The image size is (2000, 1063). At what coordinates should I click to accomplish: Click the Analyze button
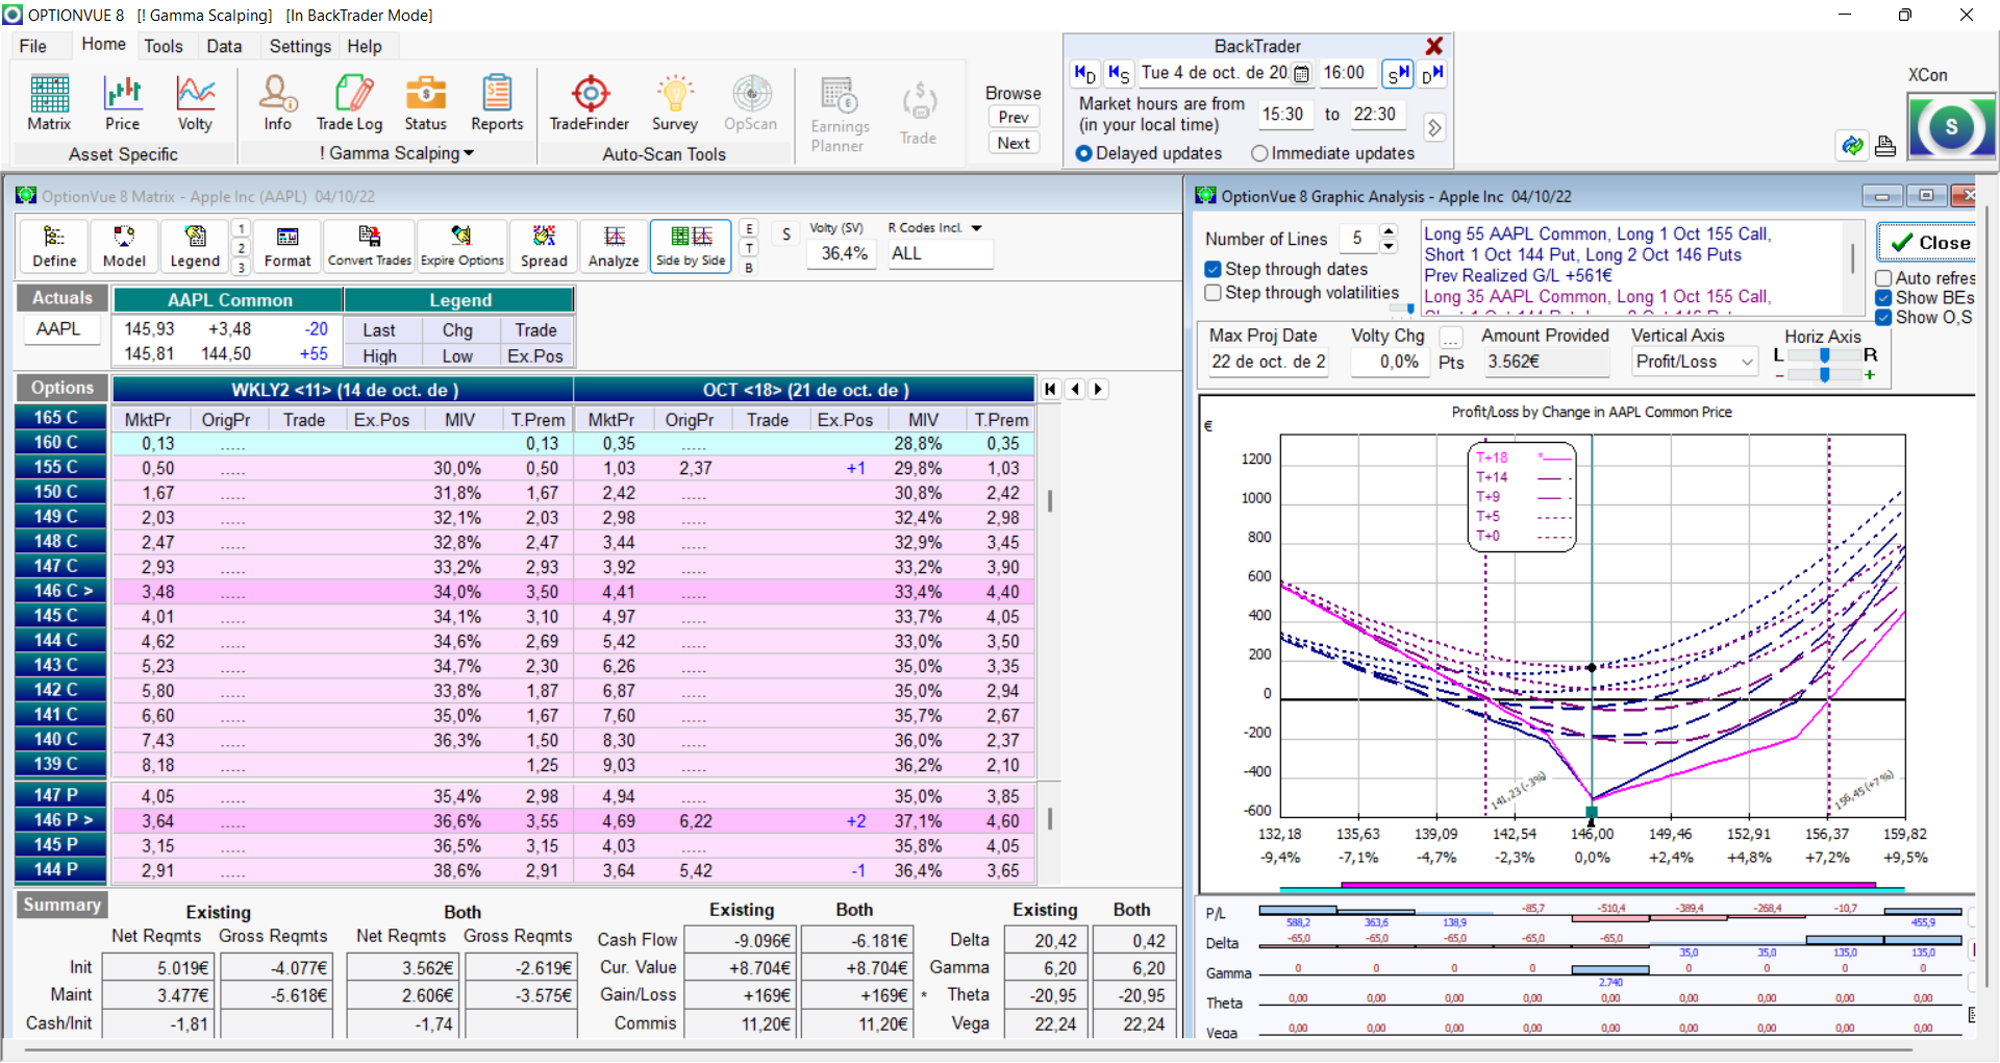coord(613,246)
